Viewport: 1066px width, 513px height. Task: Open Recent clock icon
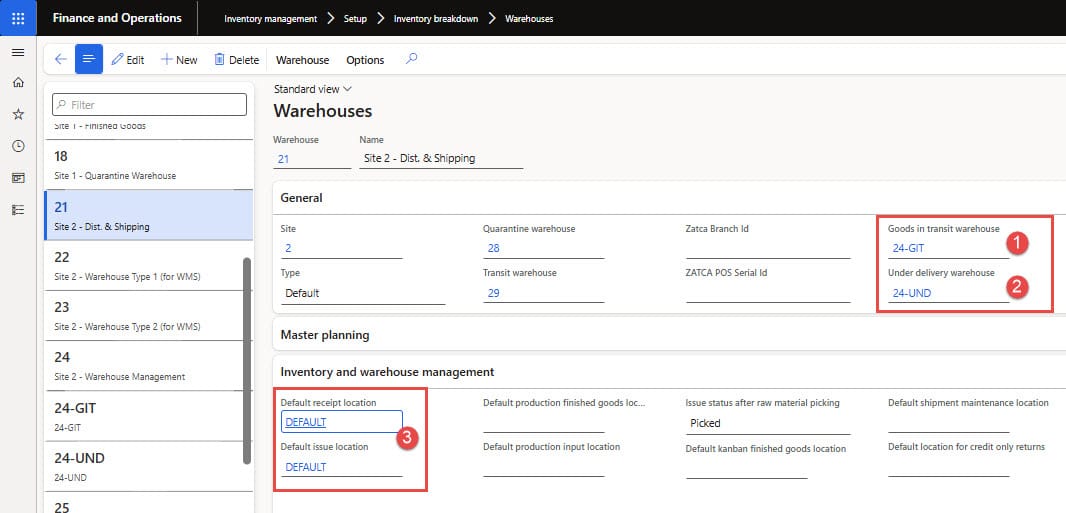tap(18, 146)
